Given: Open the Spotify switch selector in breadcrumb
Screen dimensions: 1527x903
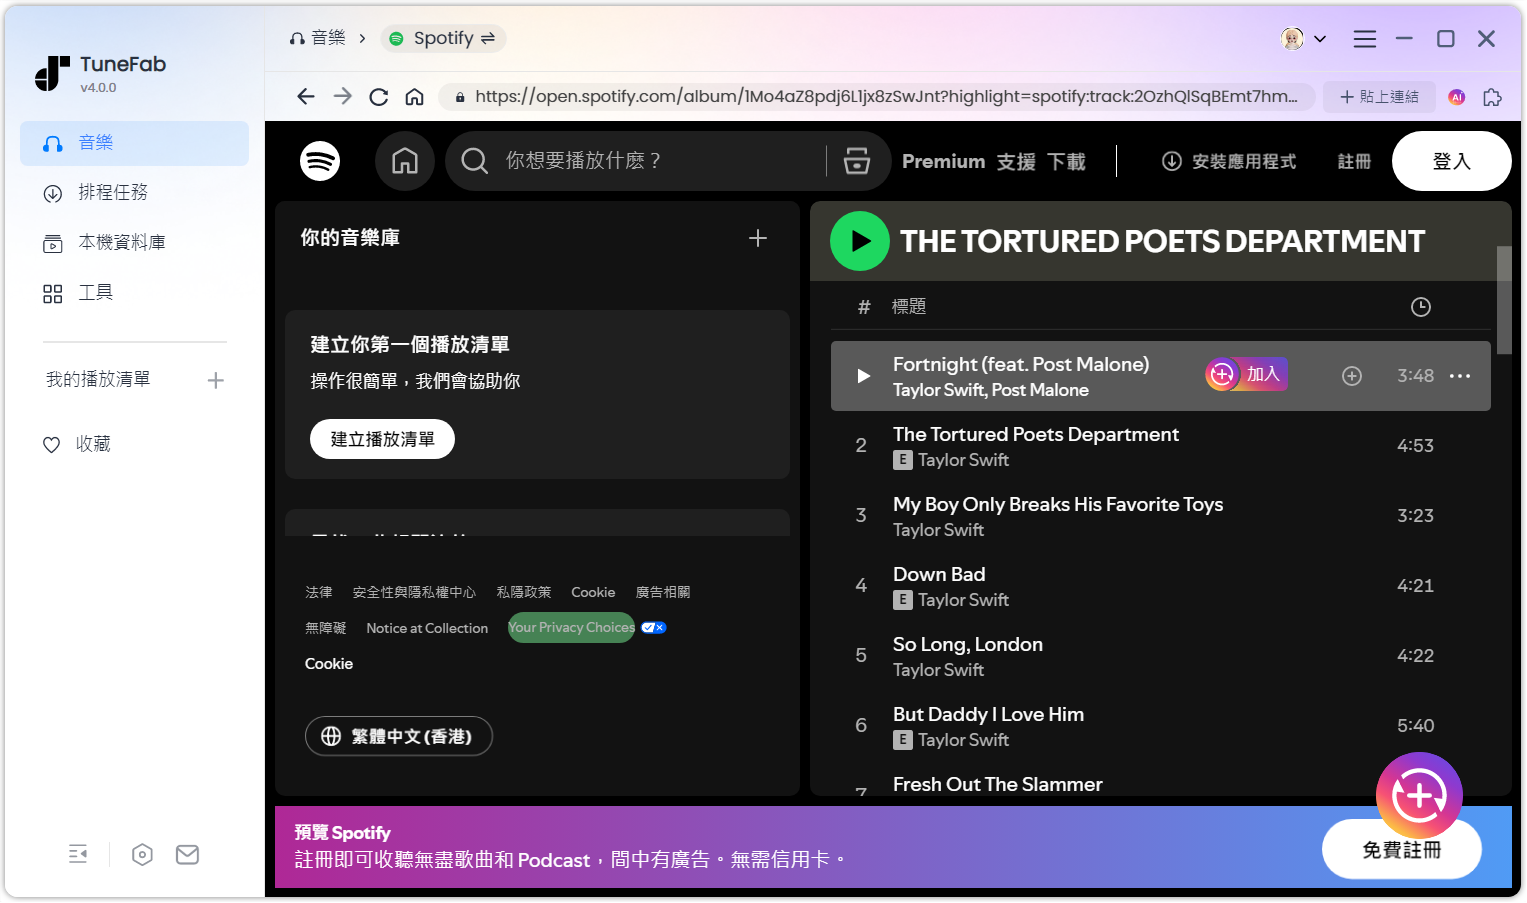Looking at the screenshot, I should [487, 38].
